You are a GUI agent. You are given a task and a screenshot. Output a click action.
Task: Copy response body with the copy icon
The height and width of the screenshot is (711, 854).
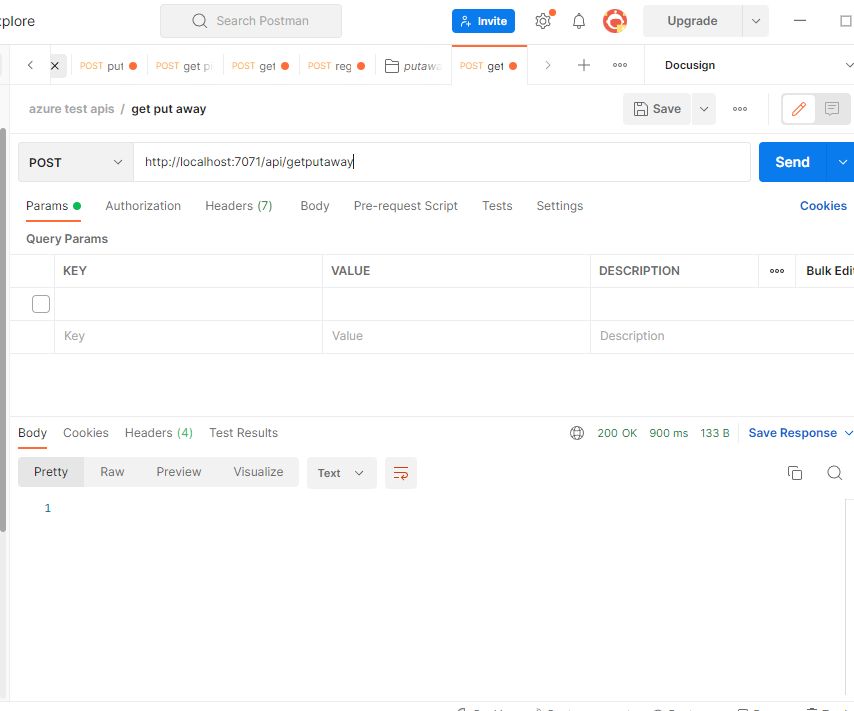(795, 473)
